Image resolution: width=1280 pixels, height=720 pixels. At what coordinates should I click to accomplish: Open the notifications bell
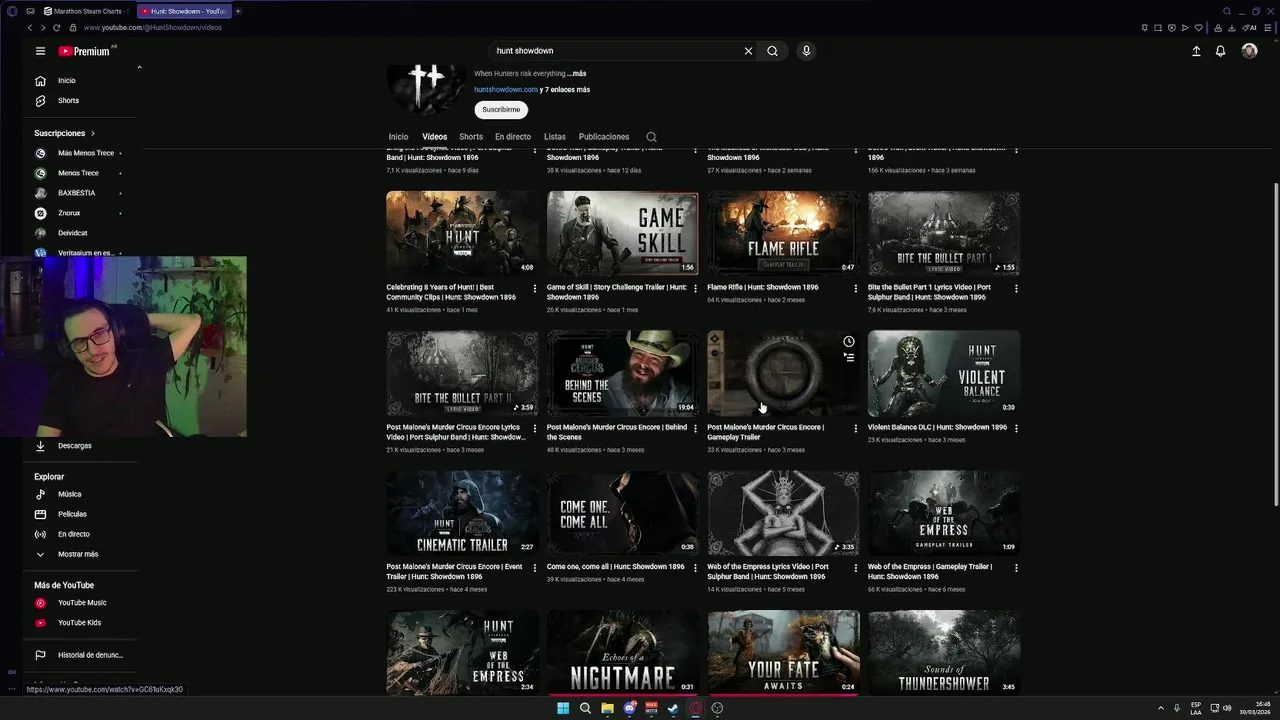click(1220, 51)
